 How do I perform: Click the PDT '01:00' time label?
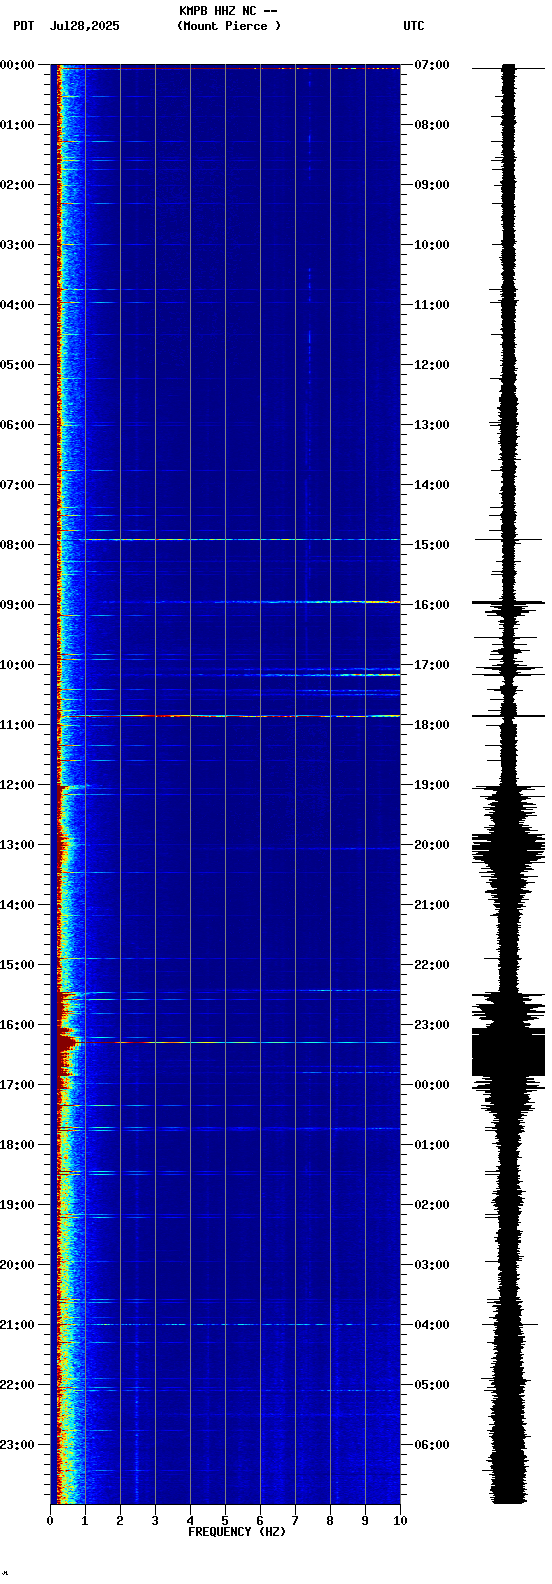coord(18,125)
